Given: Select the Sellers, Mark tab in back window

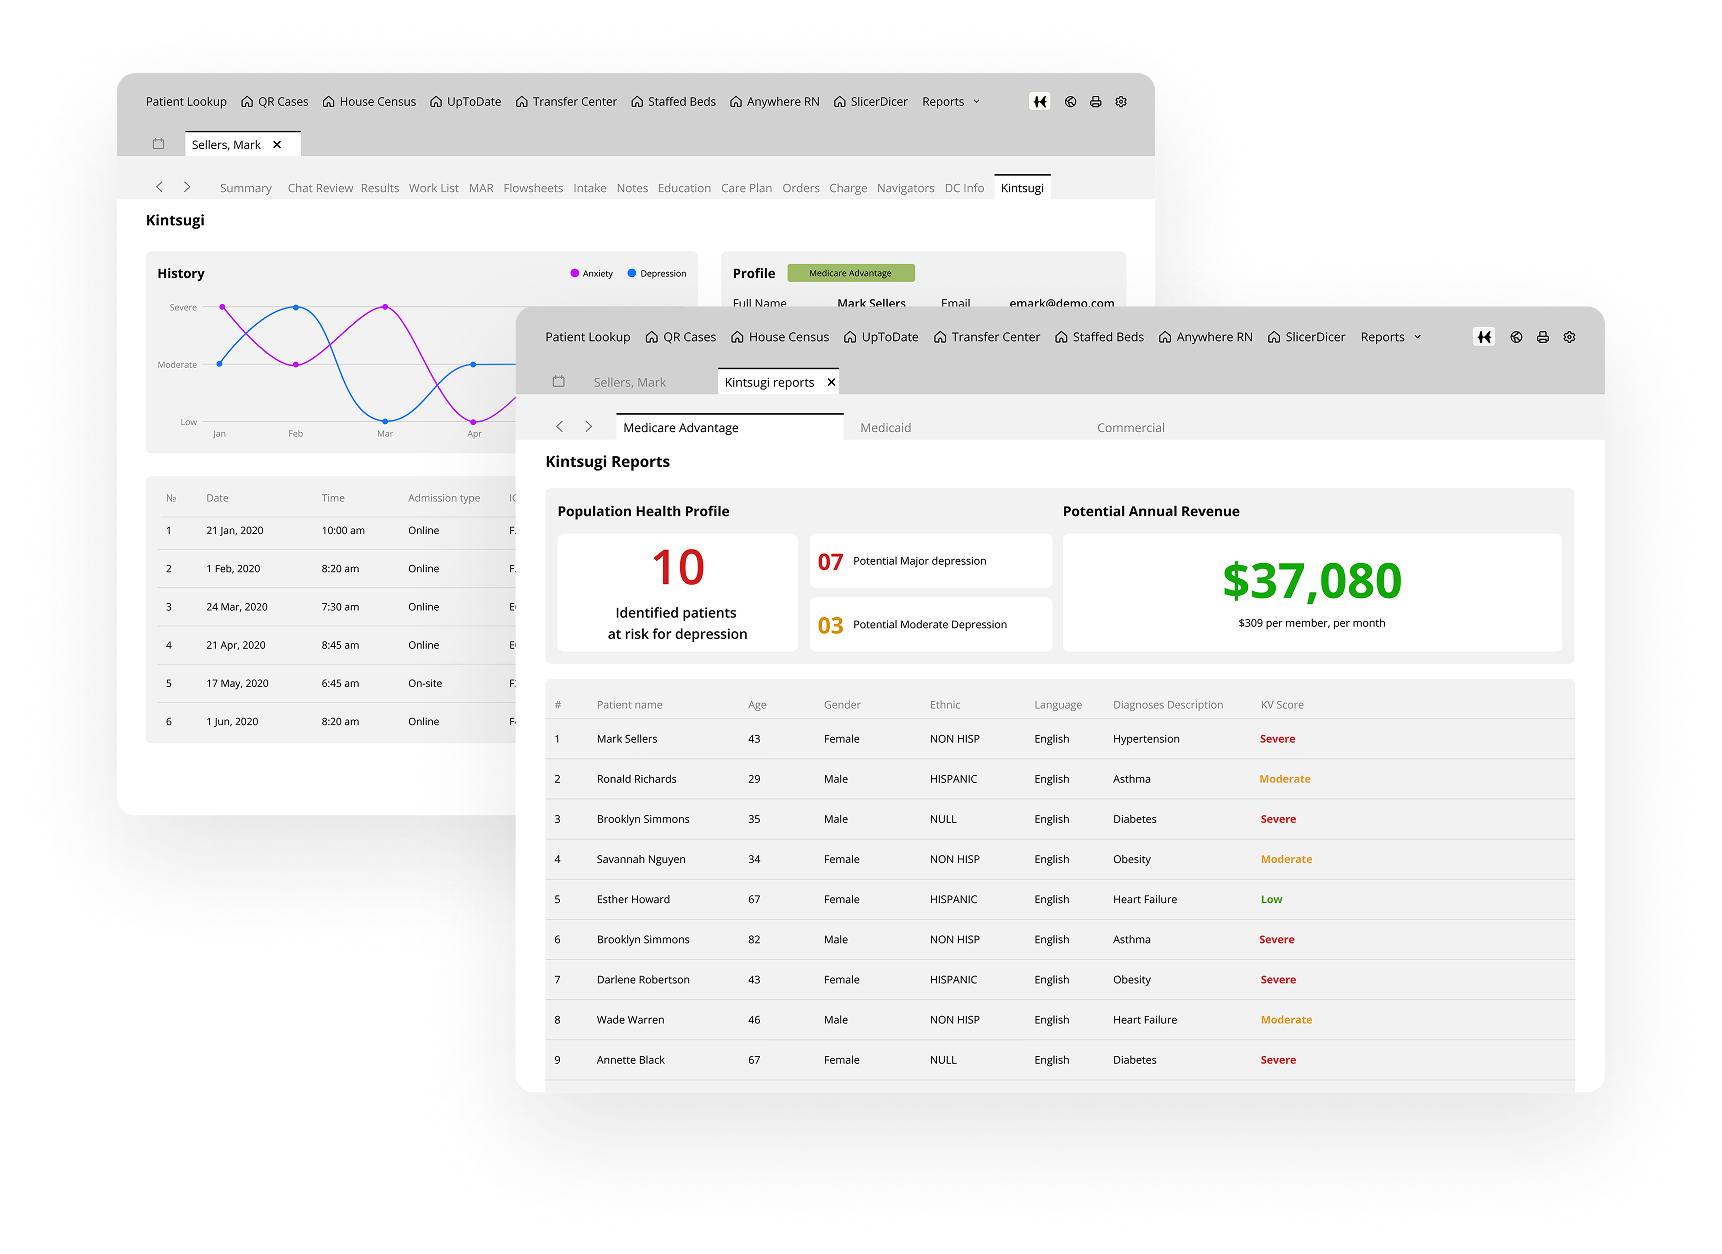Looking at the screenshot, I should point(242,144).
